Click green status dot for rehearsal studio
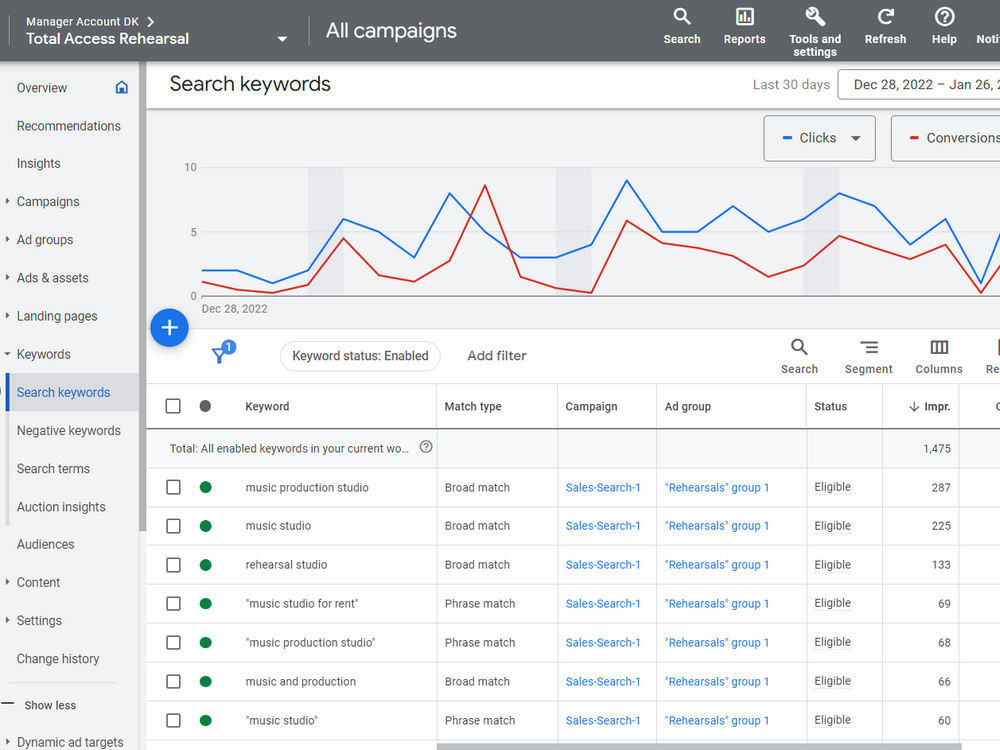This screenshot has height=750, width=1000. [x=205, y=565]
